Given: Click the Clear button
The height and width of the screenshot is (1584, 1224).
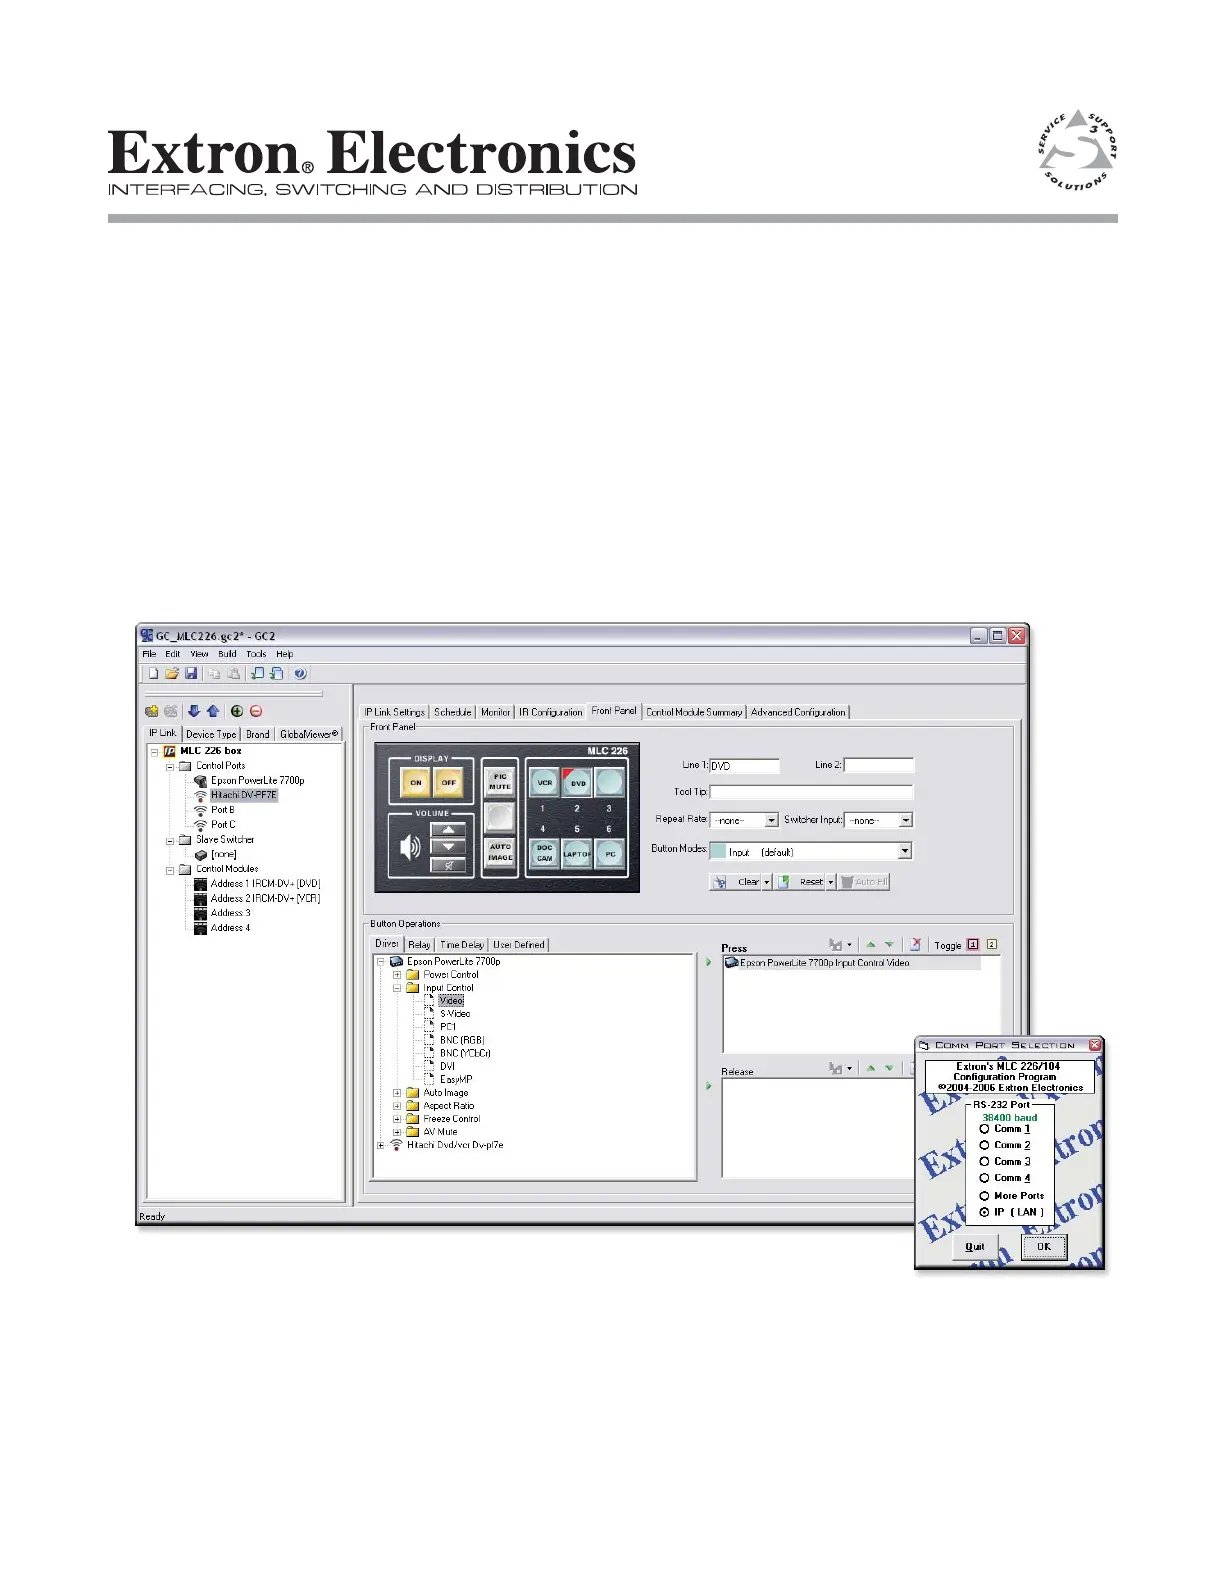Looking at the screenshot, I should pos(737,882).
